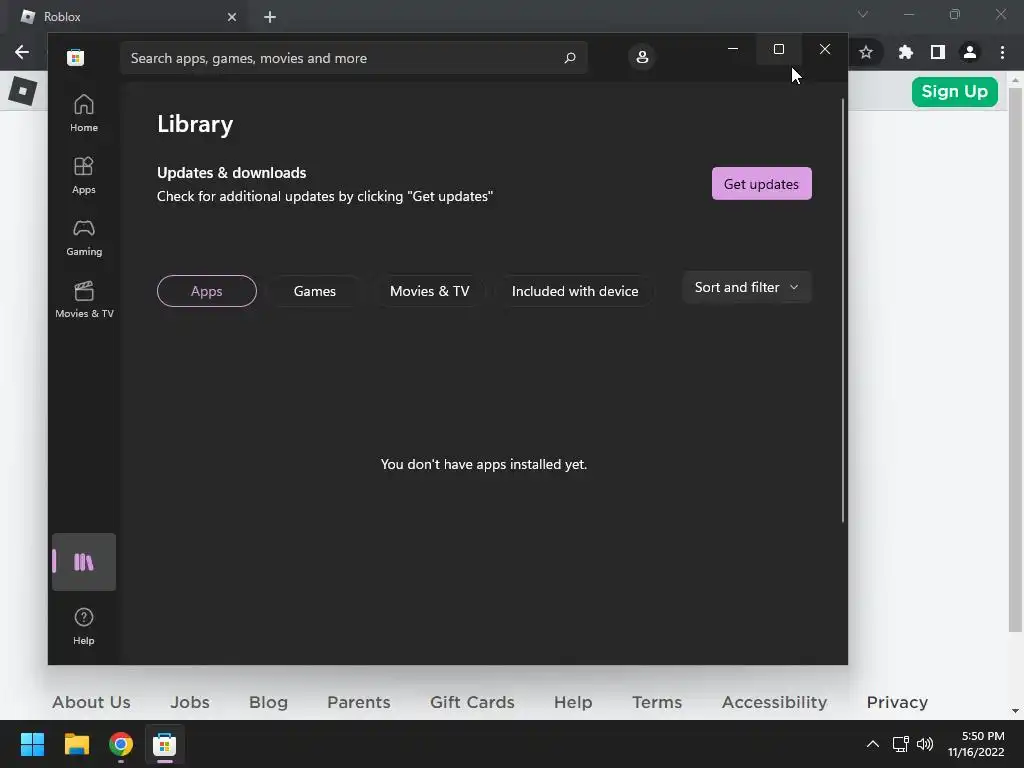Go to Gaming section in sidebar

point(84,237)
